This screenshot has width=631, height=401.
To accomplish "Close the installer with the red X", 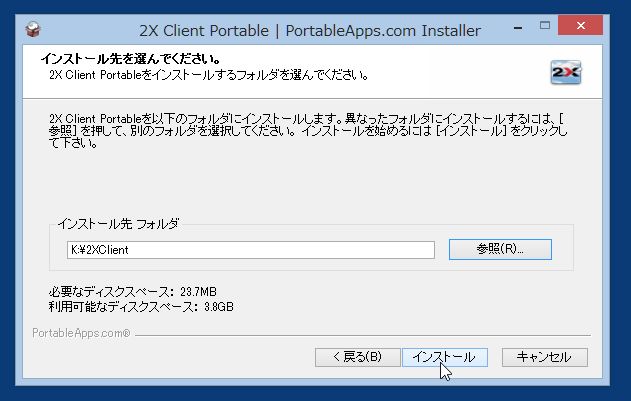I will click(580, 26).
